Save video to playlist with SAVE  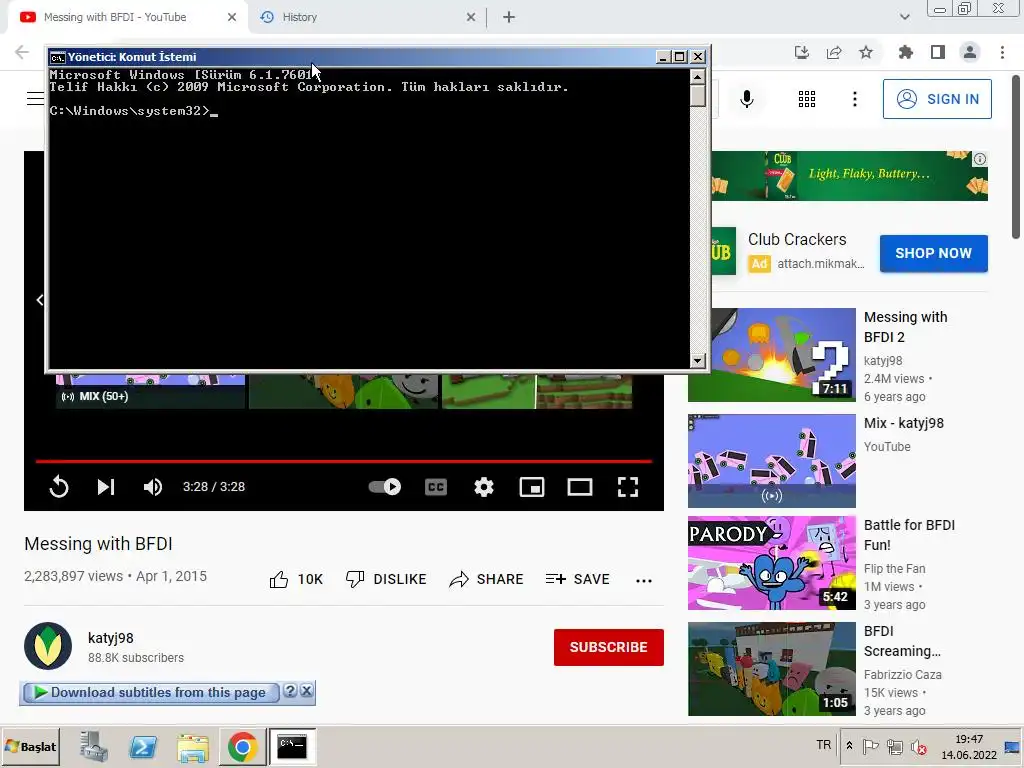click(577, 579)
